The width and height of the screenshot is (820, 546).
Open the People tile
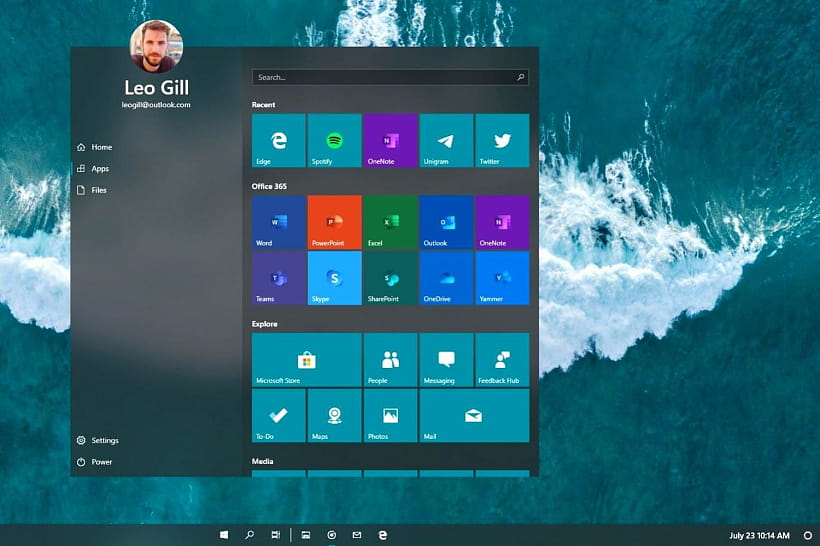(x=391, y=360)
